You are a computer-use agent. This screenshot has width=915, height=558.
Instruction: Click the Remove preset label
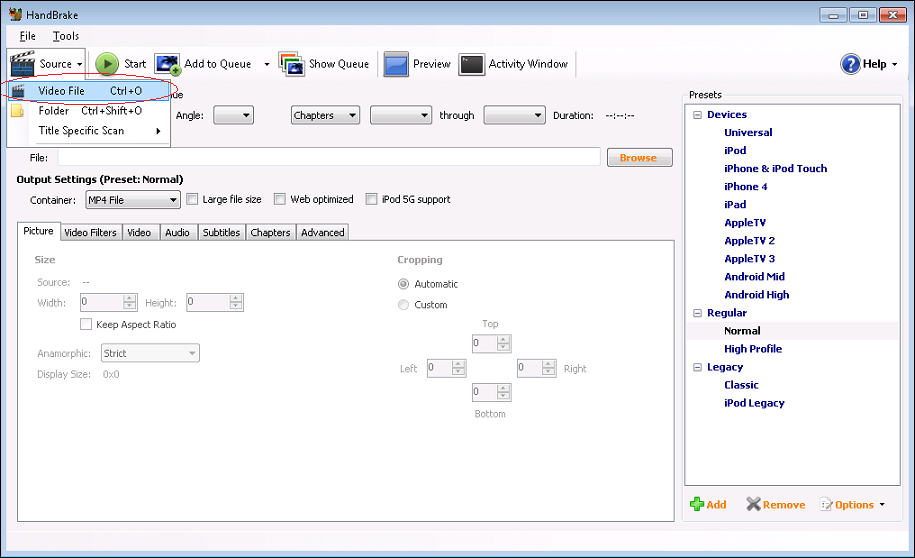(x=784, y=505)
